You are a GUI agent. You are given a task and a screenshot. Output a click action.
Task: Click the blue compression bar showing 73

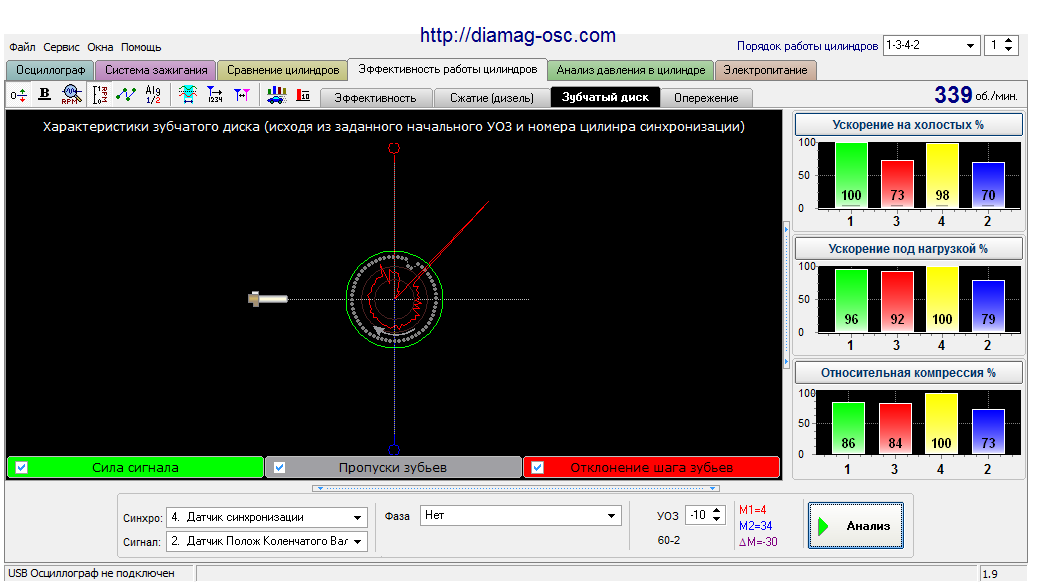click(988, 432)
